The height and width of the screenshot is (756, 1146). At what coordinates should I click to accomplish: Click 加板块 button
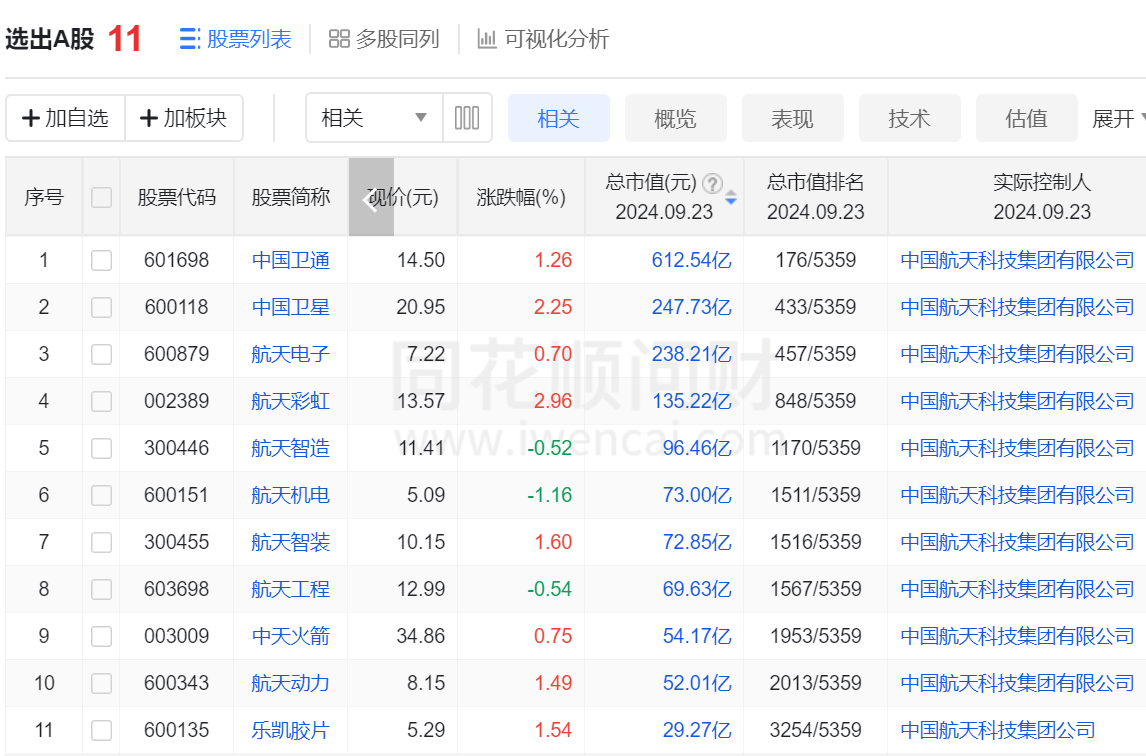183,118
